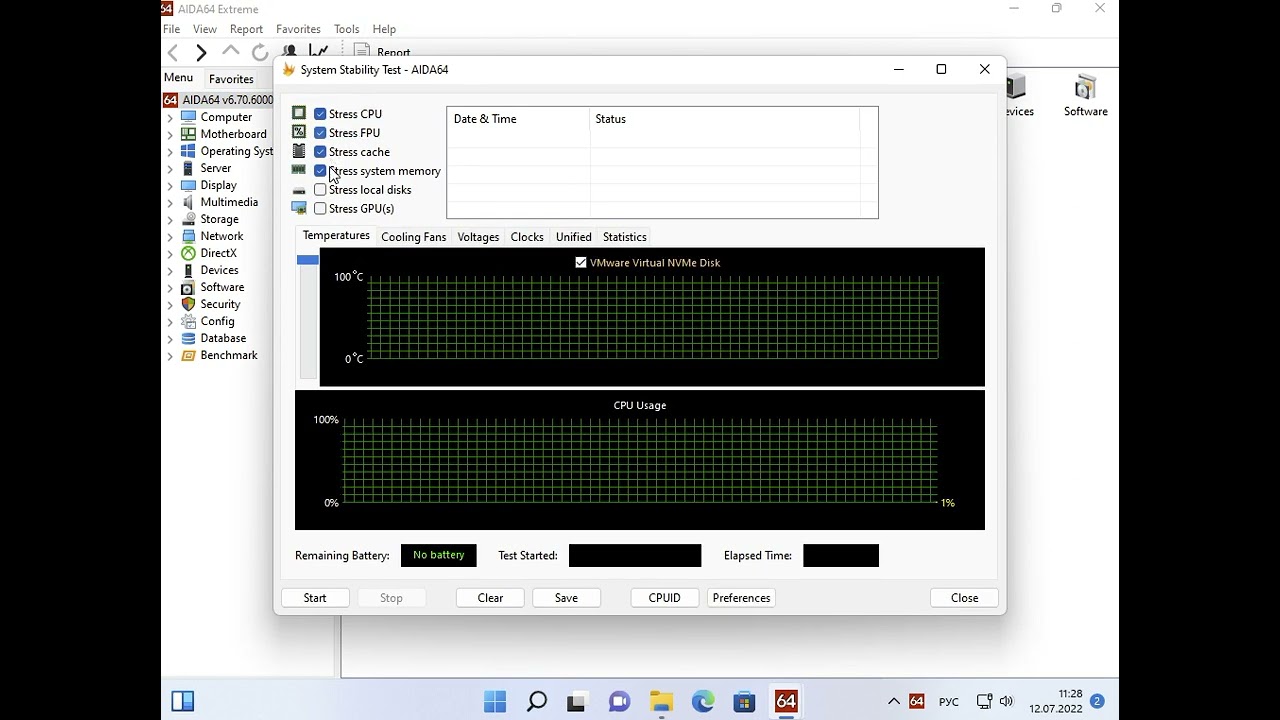Uncheck Stress cache

click(320, 152)
